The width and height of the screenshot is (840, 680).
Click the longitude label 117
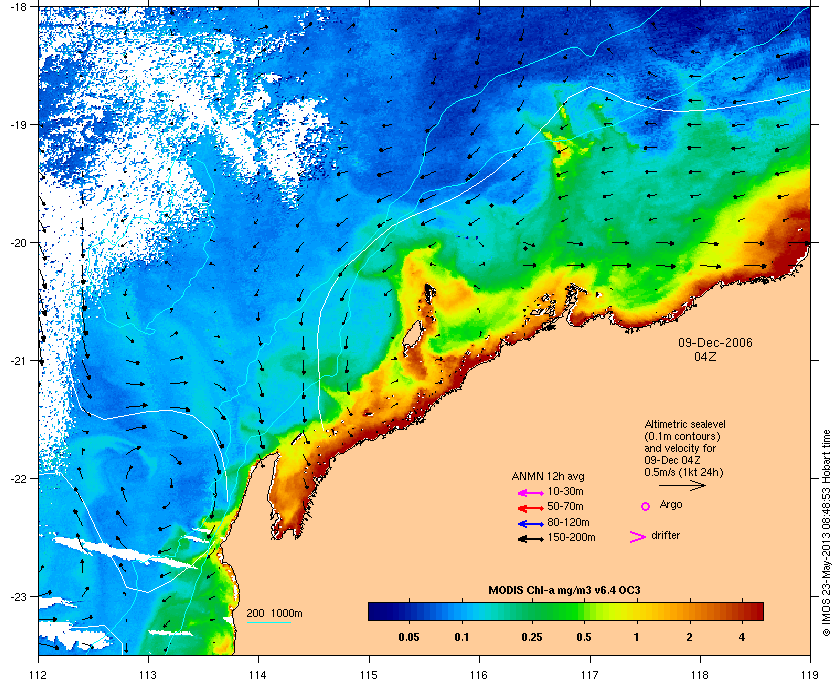589,675
